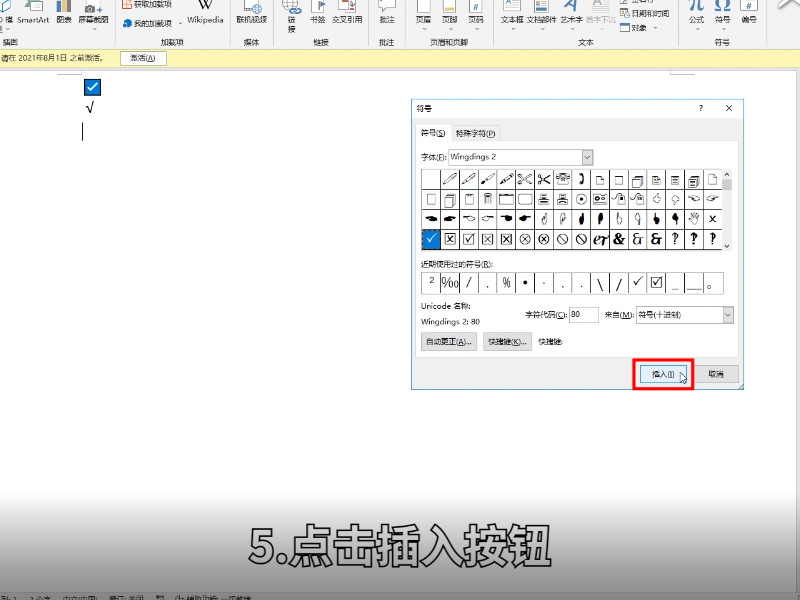
Task: Choose the per mille ‰ recent symbol
Action: point(450,283)
